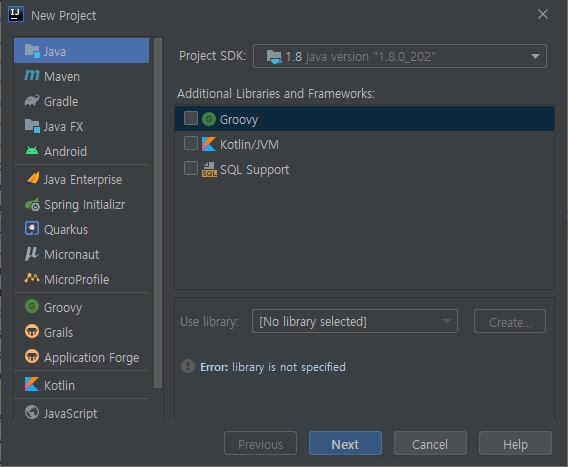Click the [No library selected] combo box
The width and height of the screenshot is (568, 467).
click(355, 321)
